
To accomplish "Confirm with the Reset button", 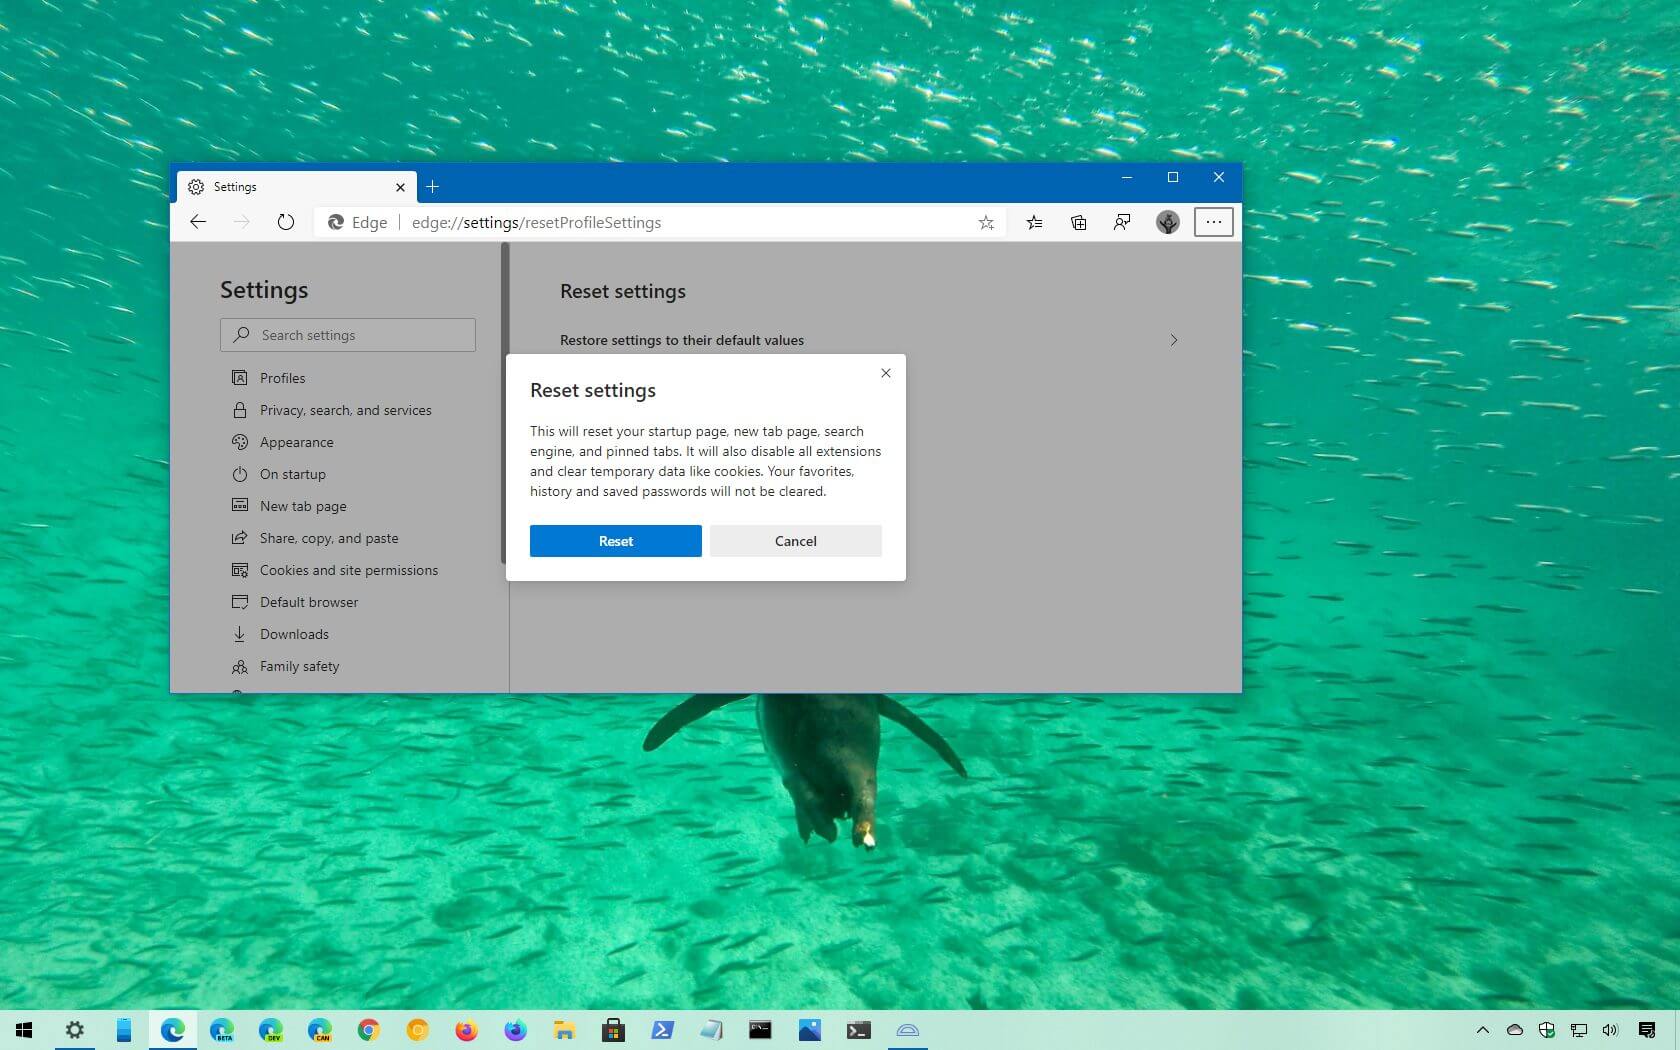I will pyautogui.click(x=615, y=541).
